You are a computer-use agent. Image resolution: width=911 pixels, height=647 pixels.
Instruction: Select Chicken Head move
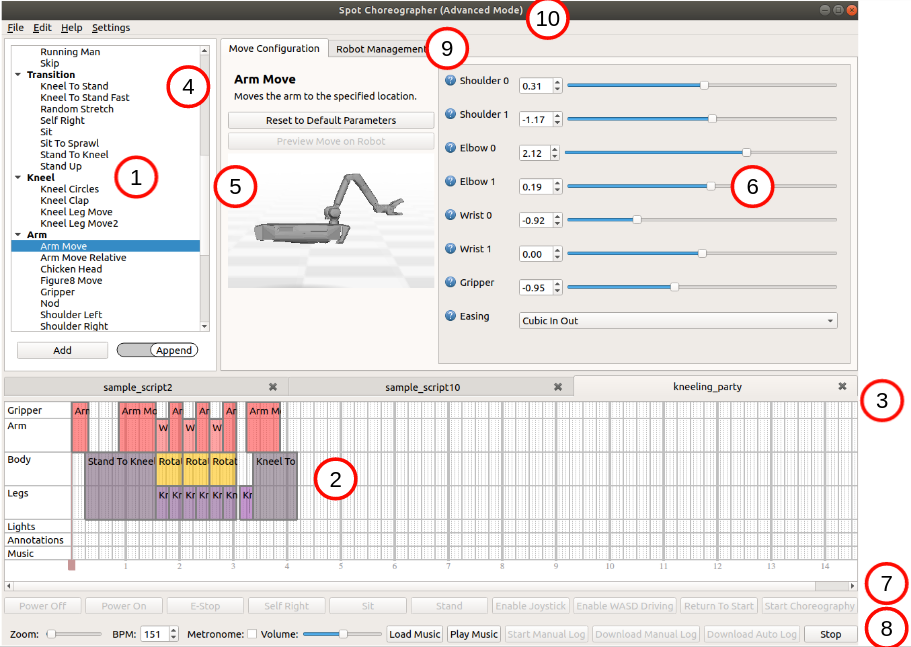pos(71,269)
